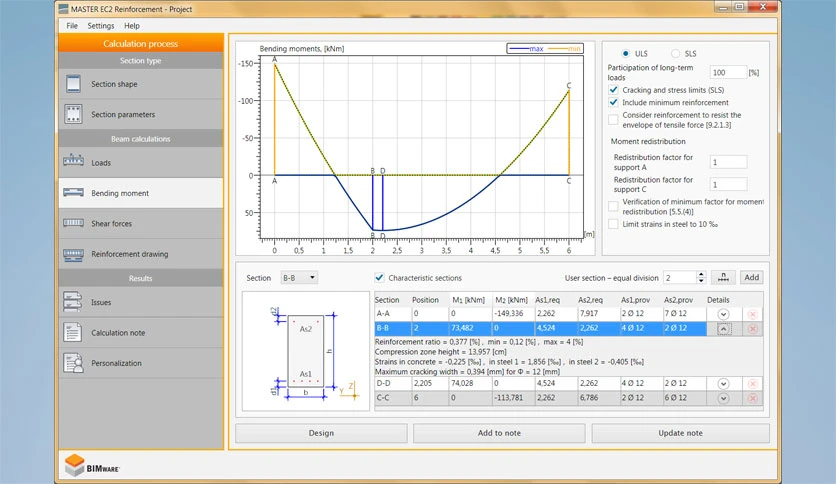Viewport: 836px width, 484px height.
Task: Edit Participation of long-term loads field
Action: coord(728,72)
